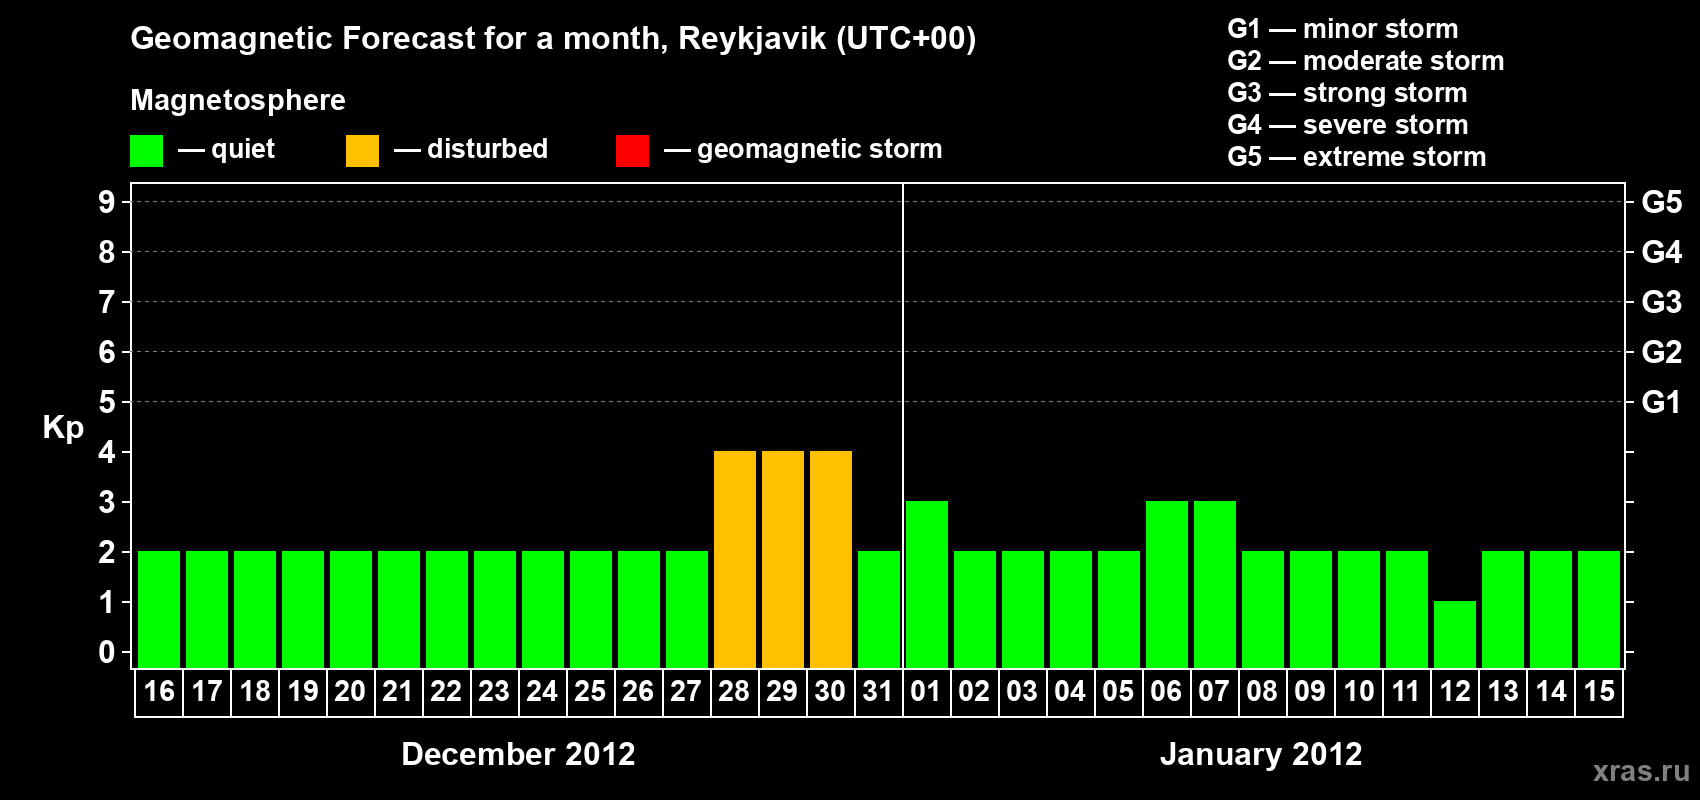Click the 'G1 — minor storm' legend line
The image size is (1700, 800).
tap(1343, 29)
